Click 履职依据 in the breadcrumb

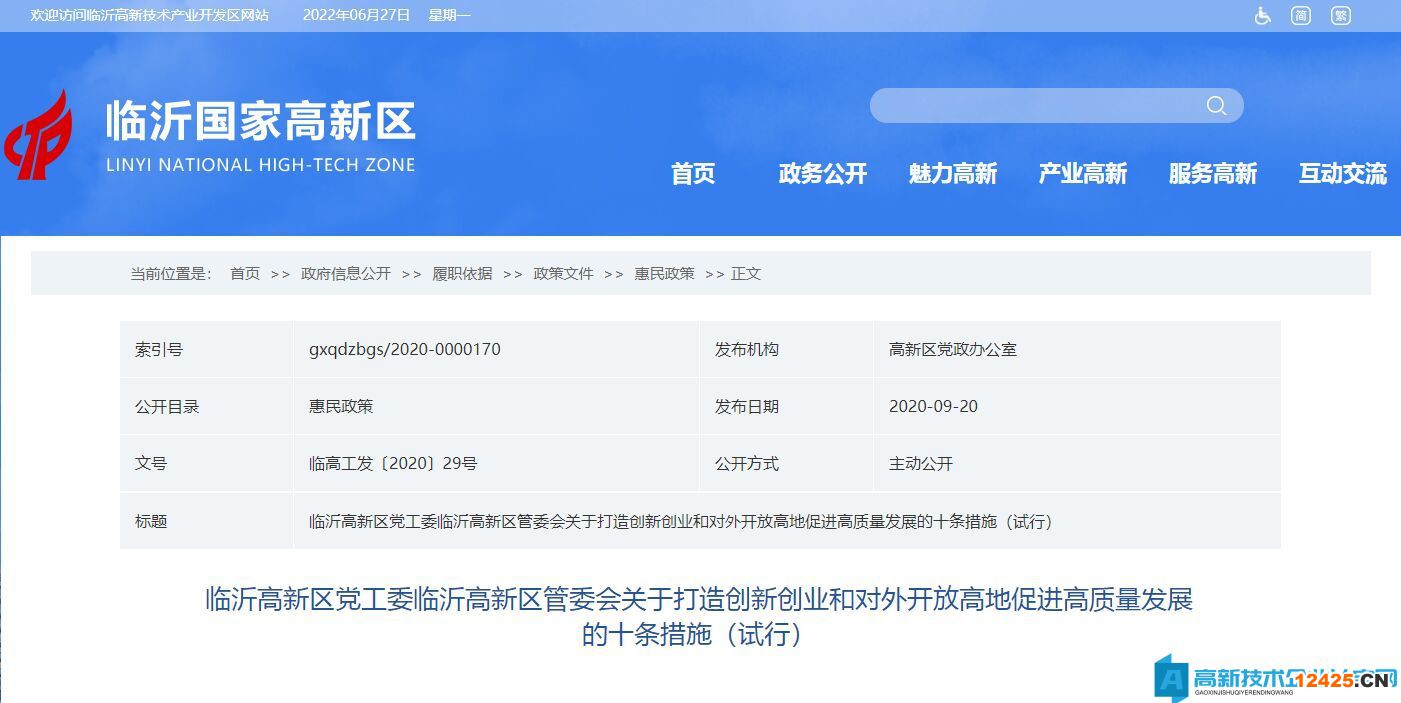(461, 273)
